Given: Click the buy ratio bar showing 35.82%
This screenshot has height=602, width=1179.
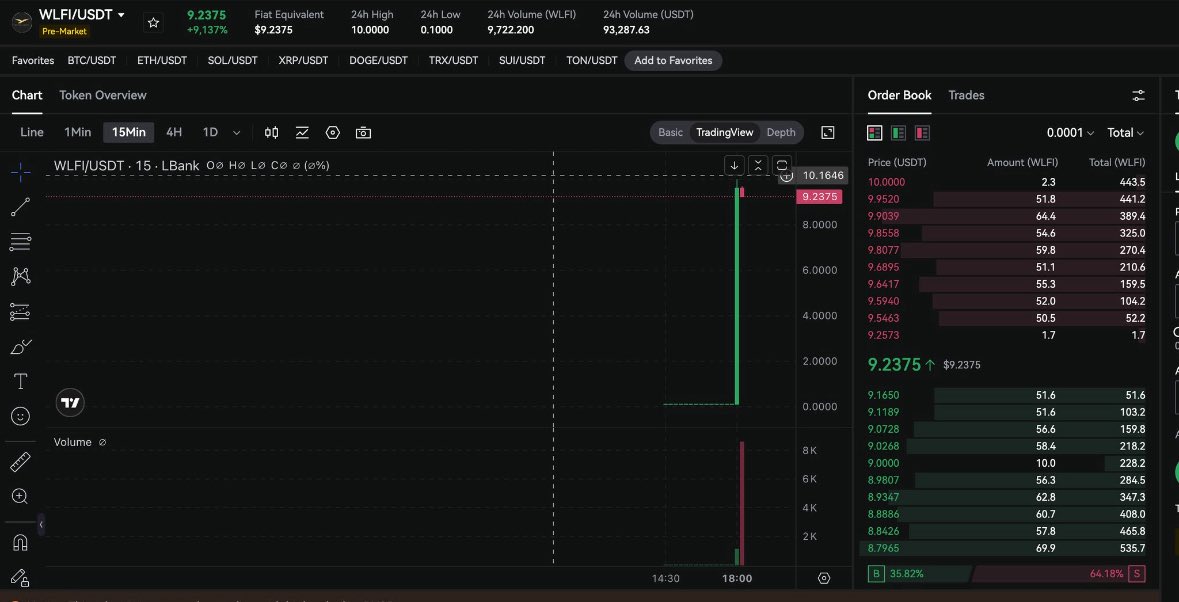Looking at the screenshot, I should (920, 574).
